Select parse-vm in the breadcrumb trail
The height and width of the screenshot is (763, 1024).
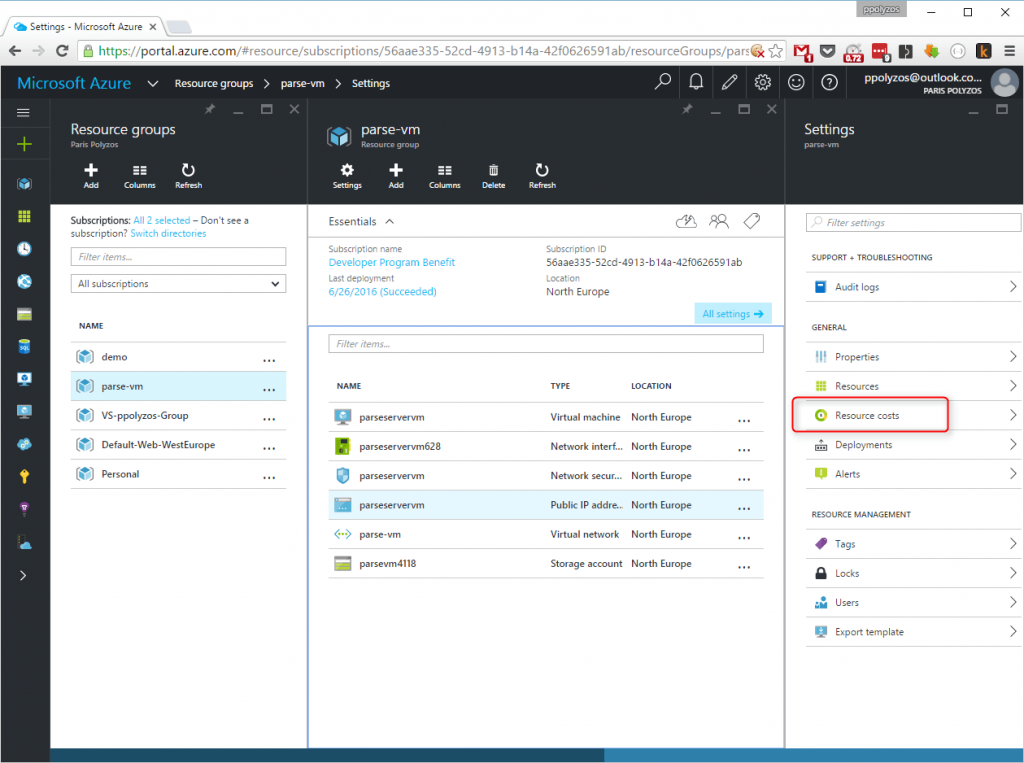[303, 83]
